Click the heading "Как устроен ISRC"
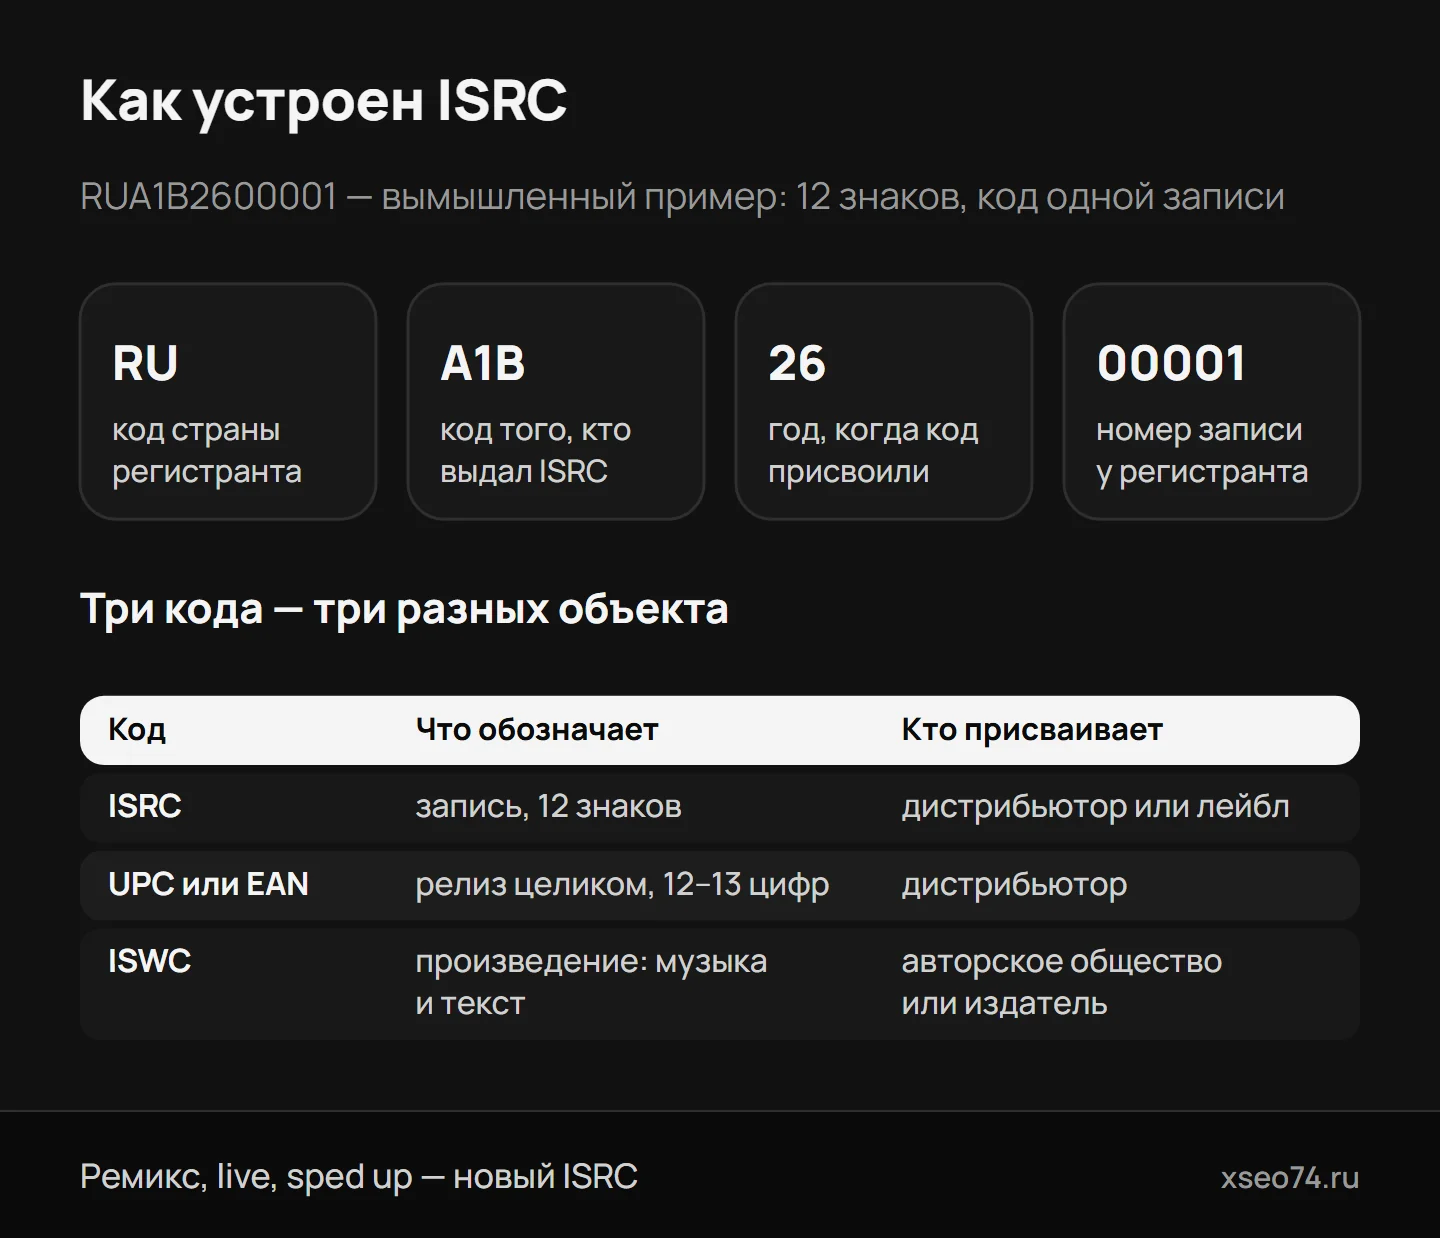This screenshot has width=1440, height=1238. click(x=323, y=101)
